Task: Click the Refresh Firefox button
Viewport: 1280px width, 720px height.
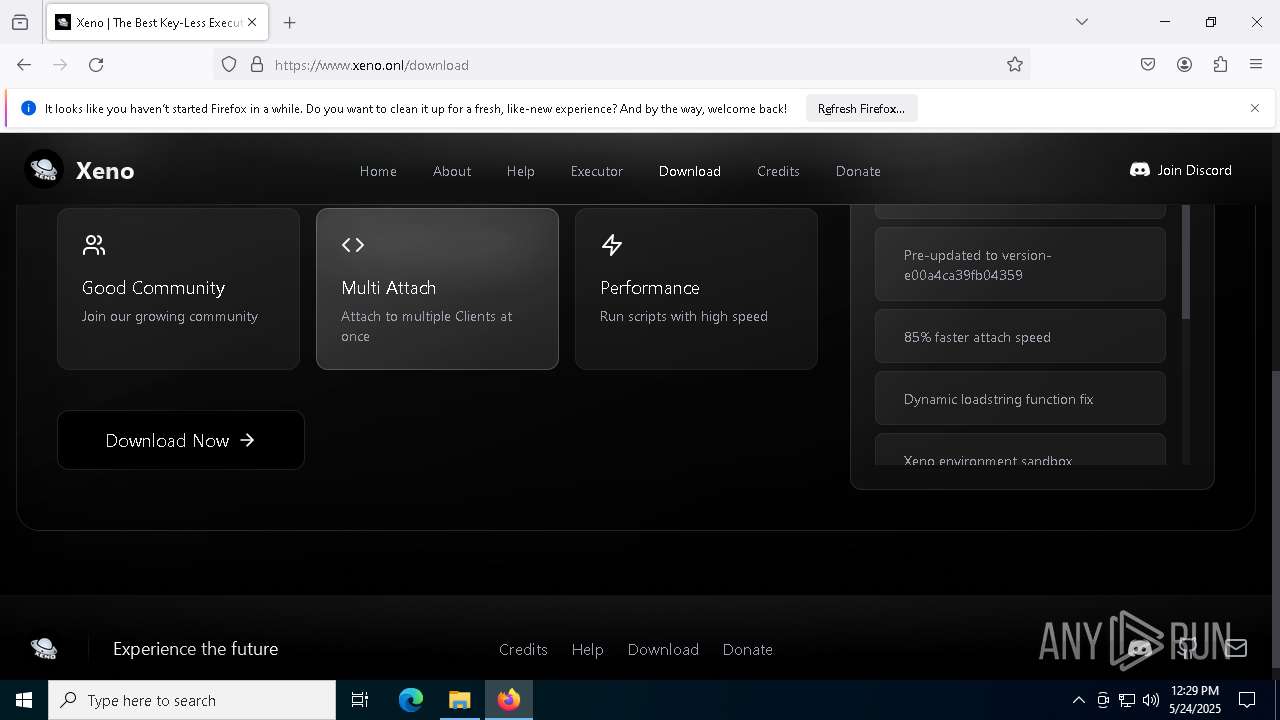Action: (861, 108)
